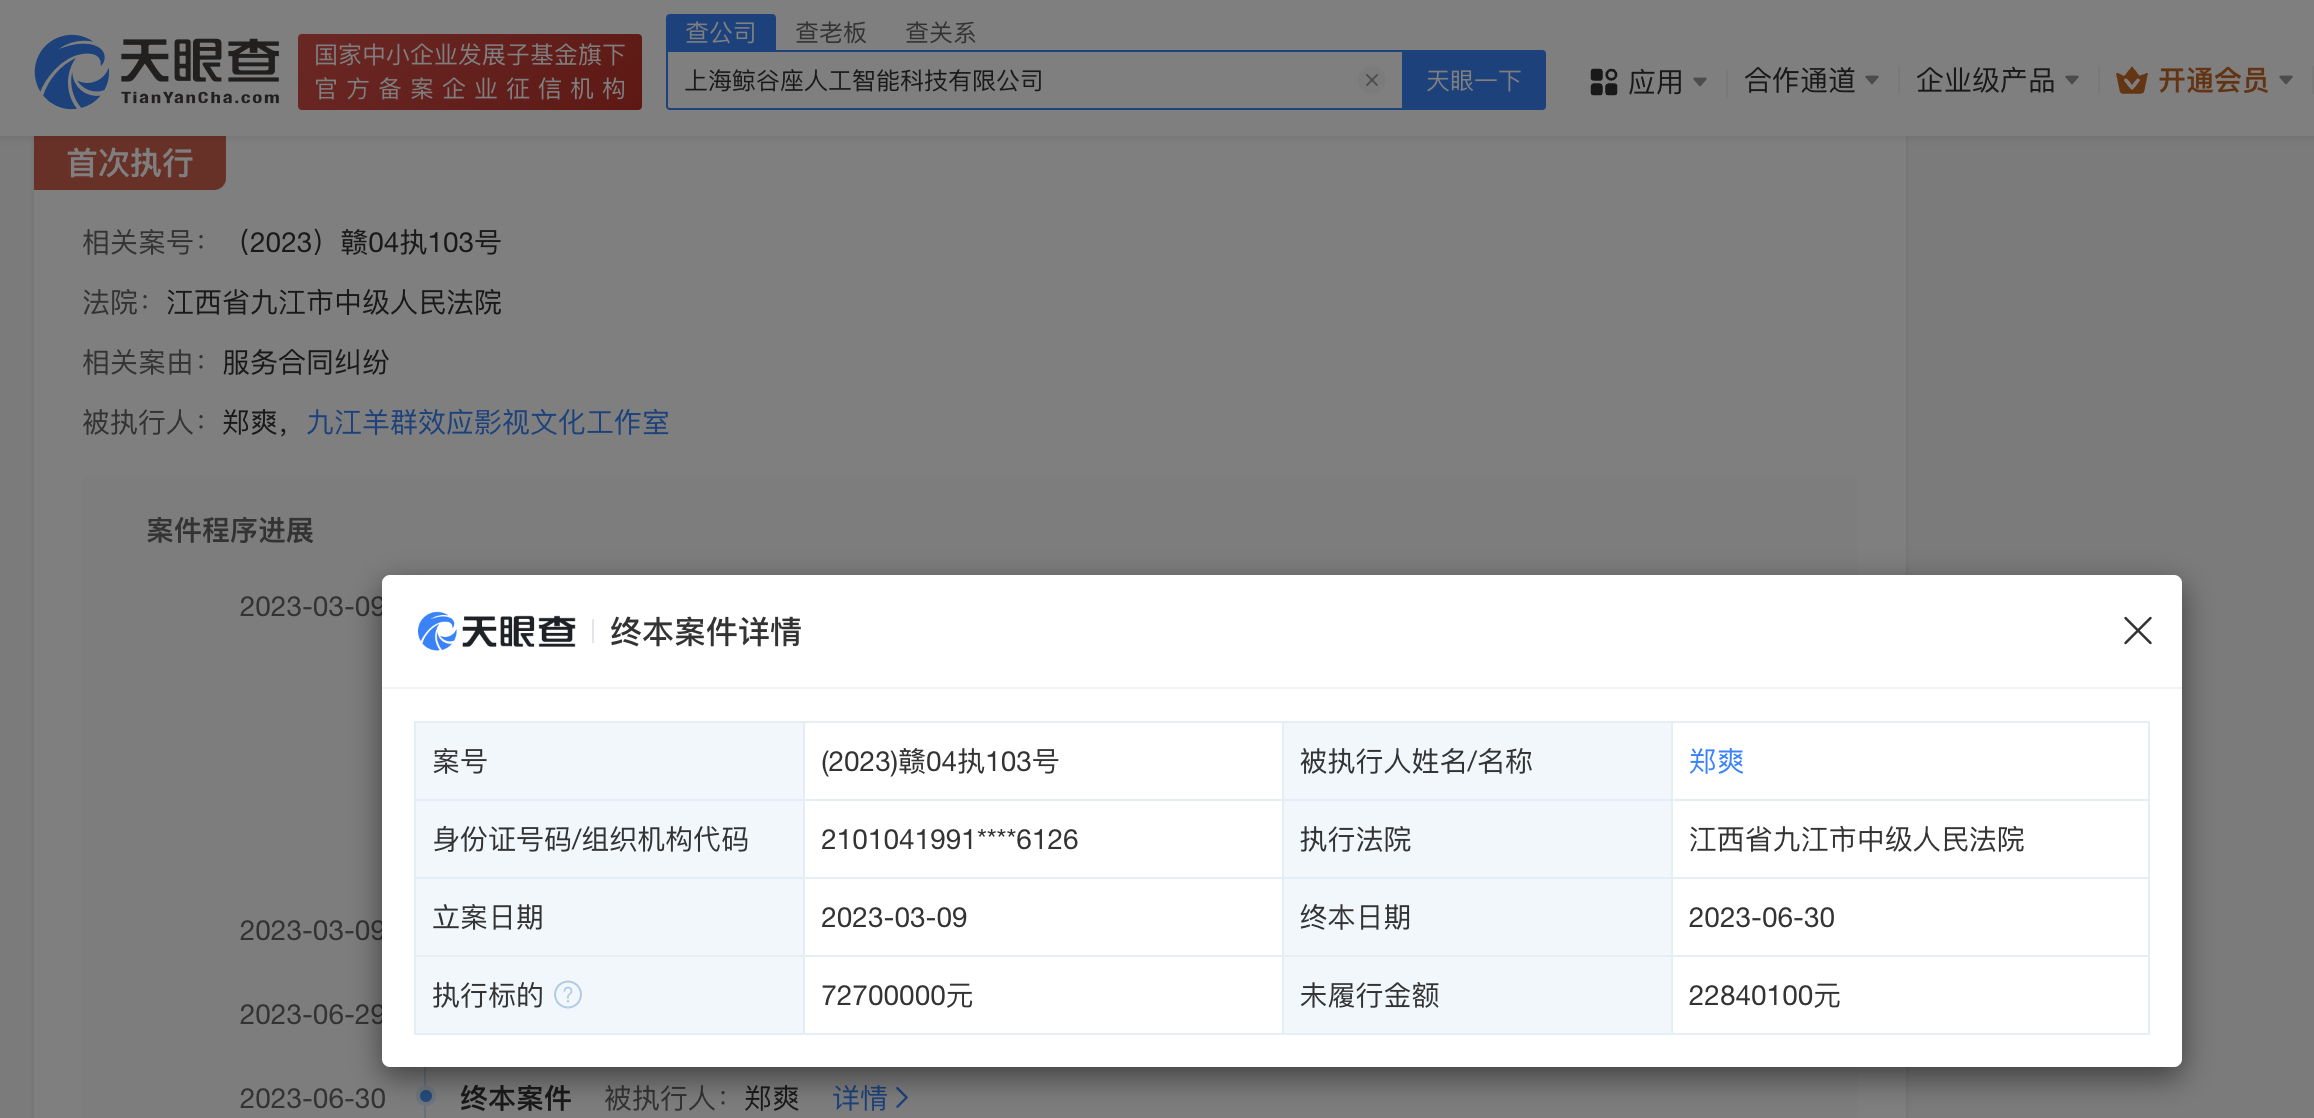Select the 查公司 tab

click(720, 32)
